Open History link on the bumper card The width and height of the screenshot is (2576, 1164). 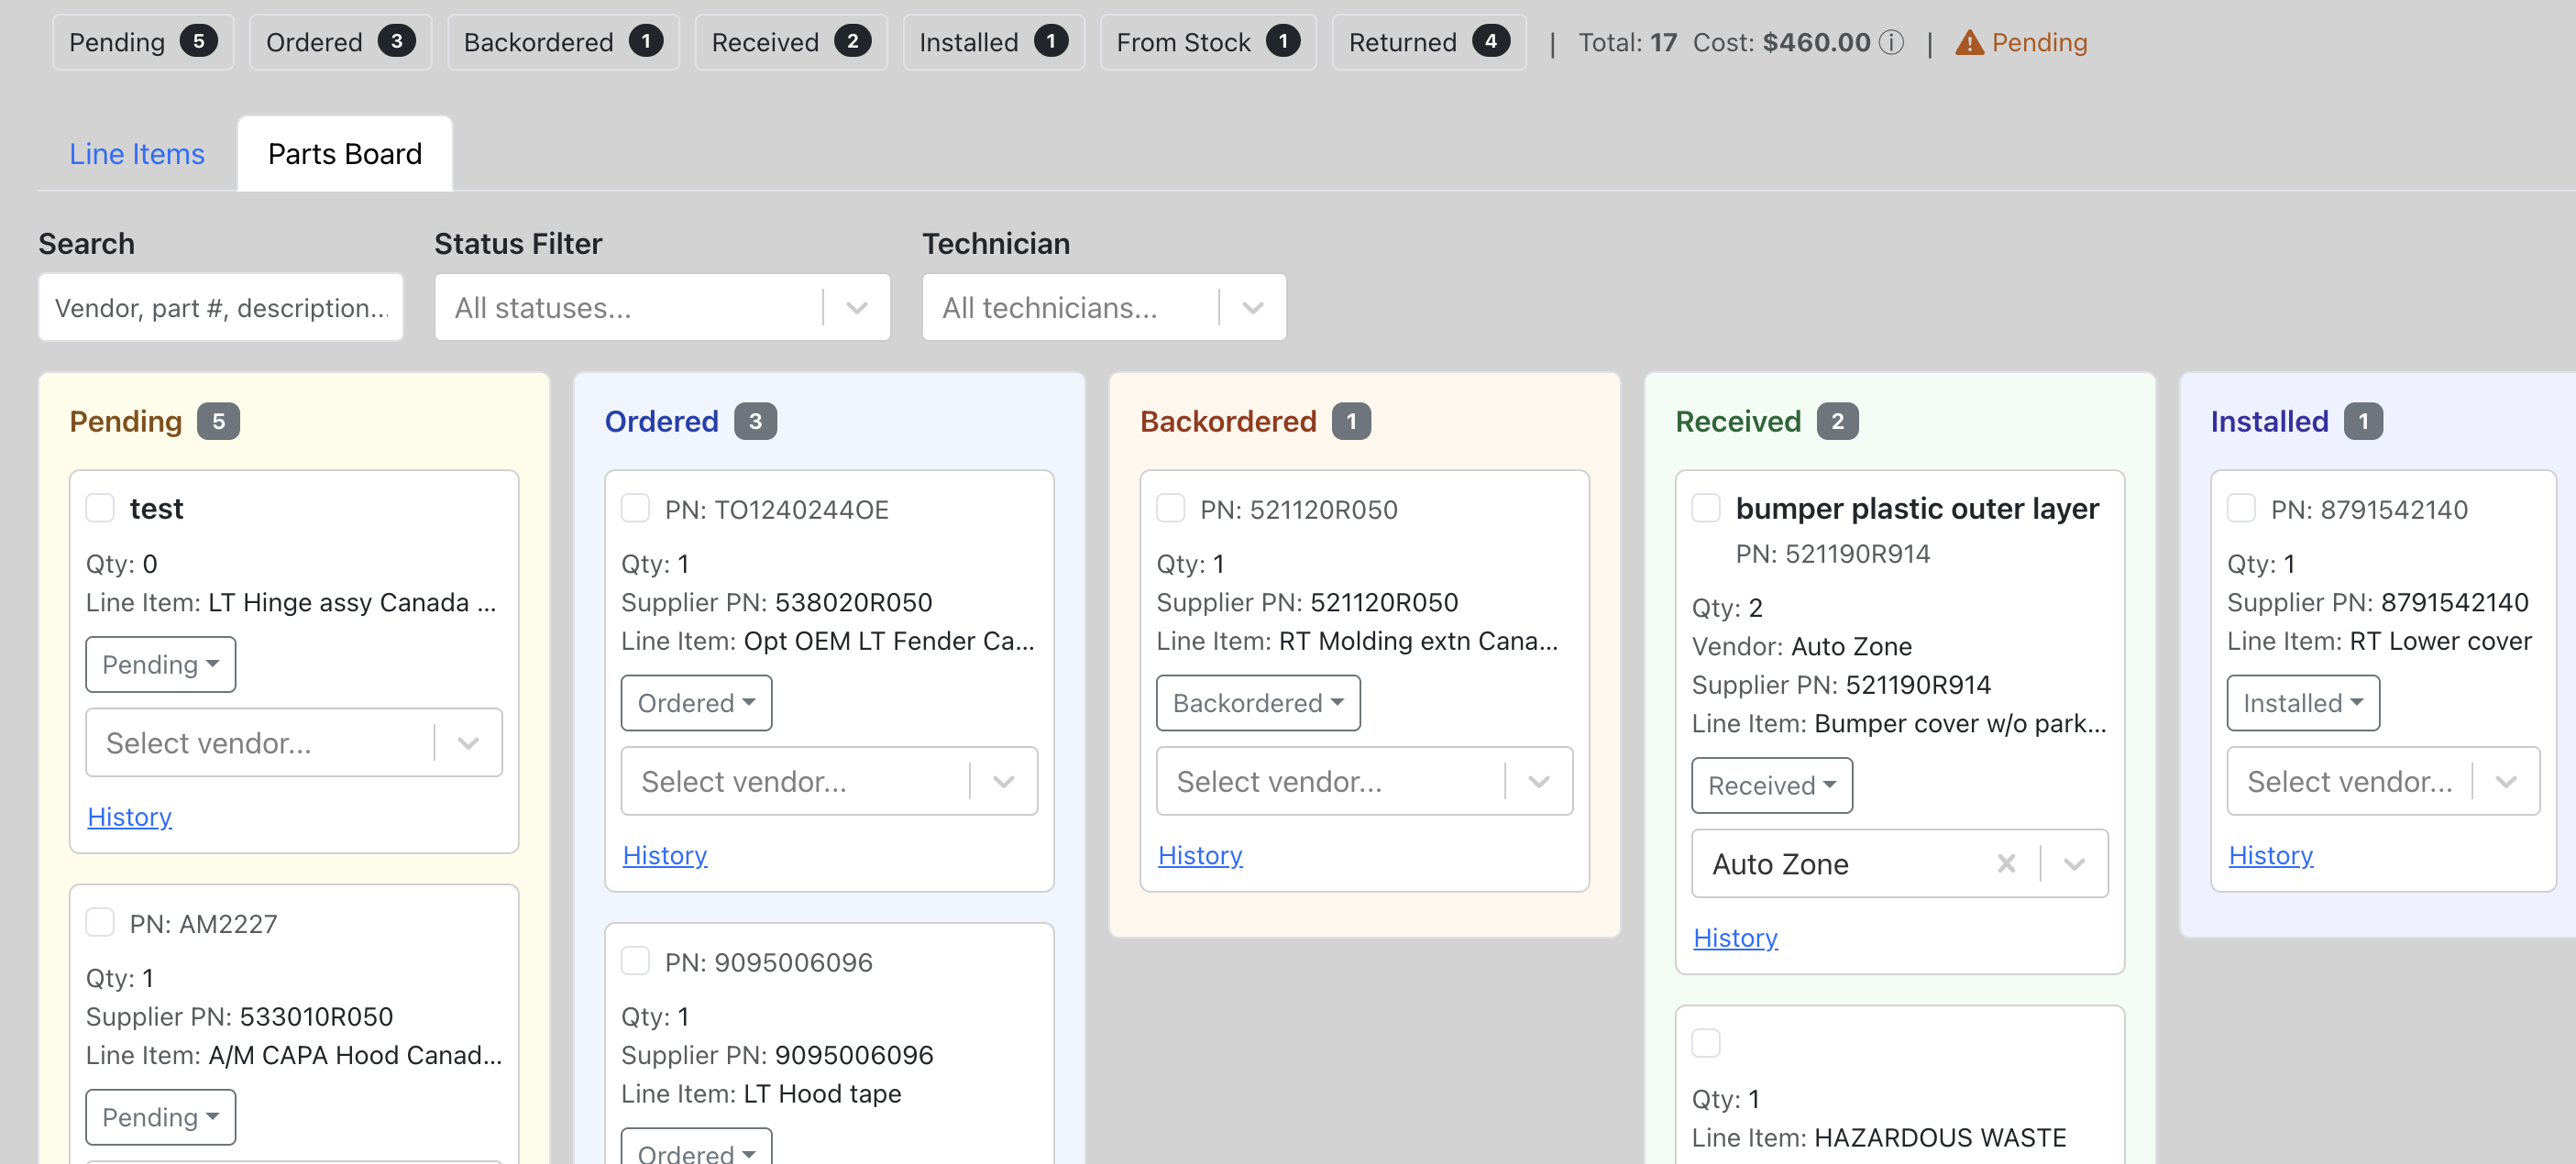coord(1735,938)
